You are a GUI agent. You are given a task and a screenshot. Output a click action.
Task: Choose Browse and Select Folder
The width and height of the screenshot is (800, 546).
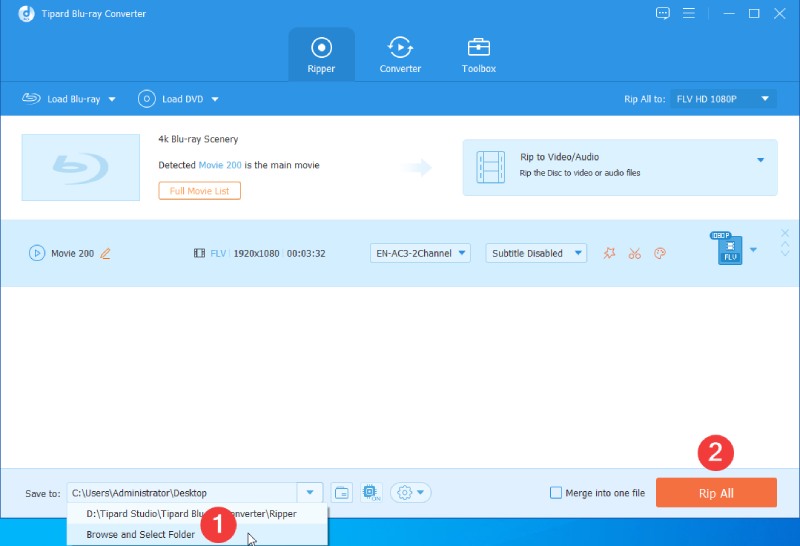[x=197, y=534]
